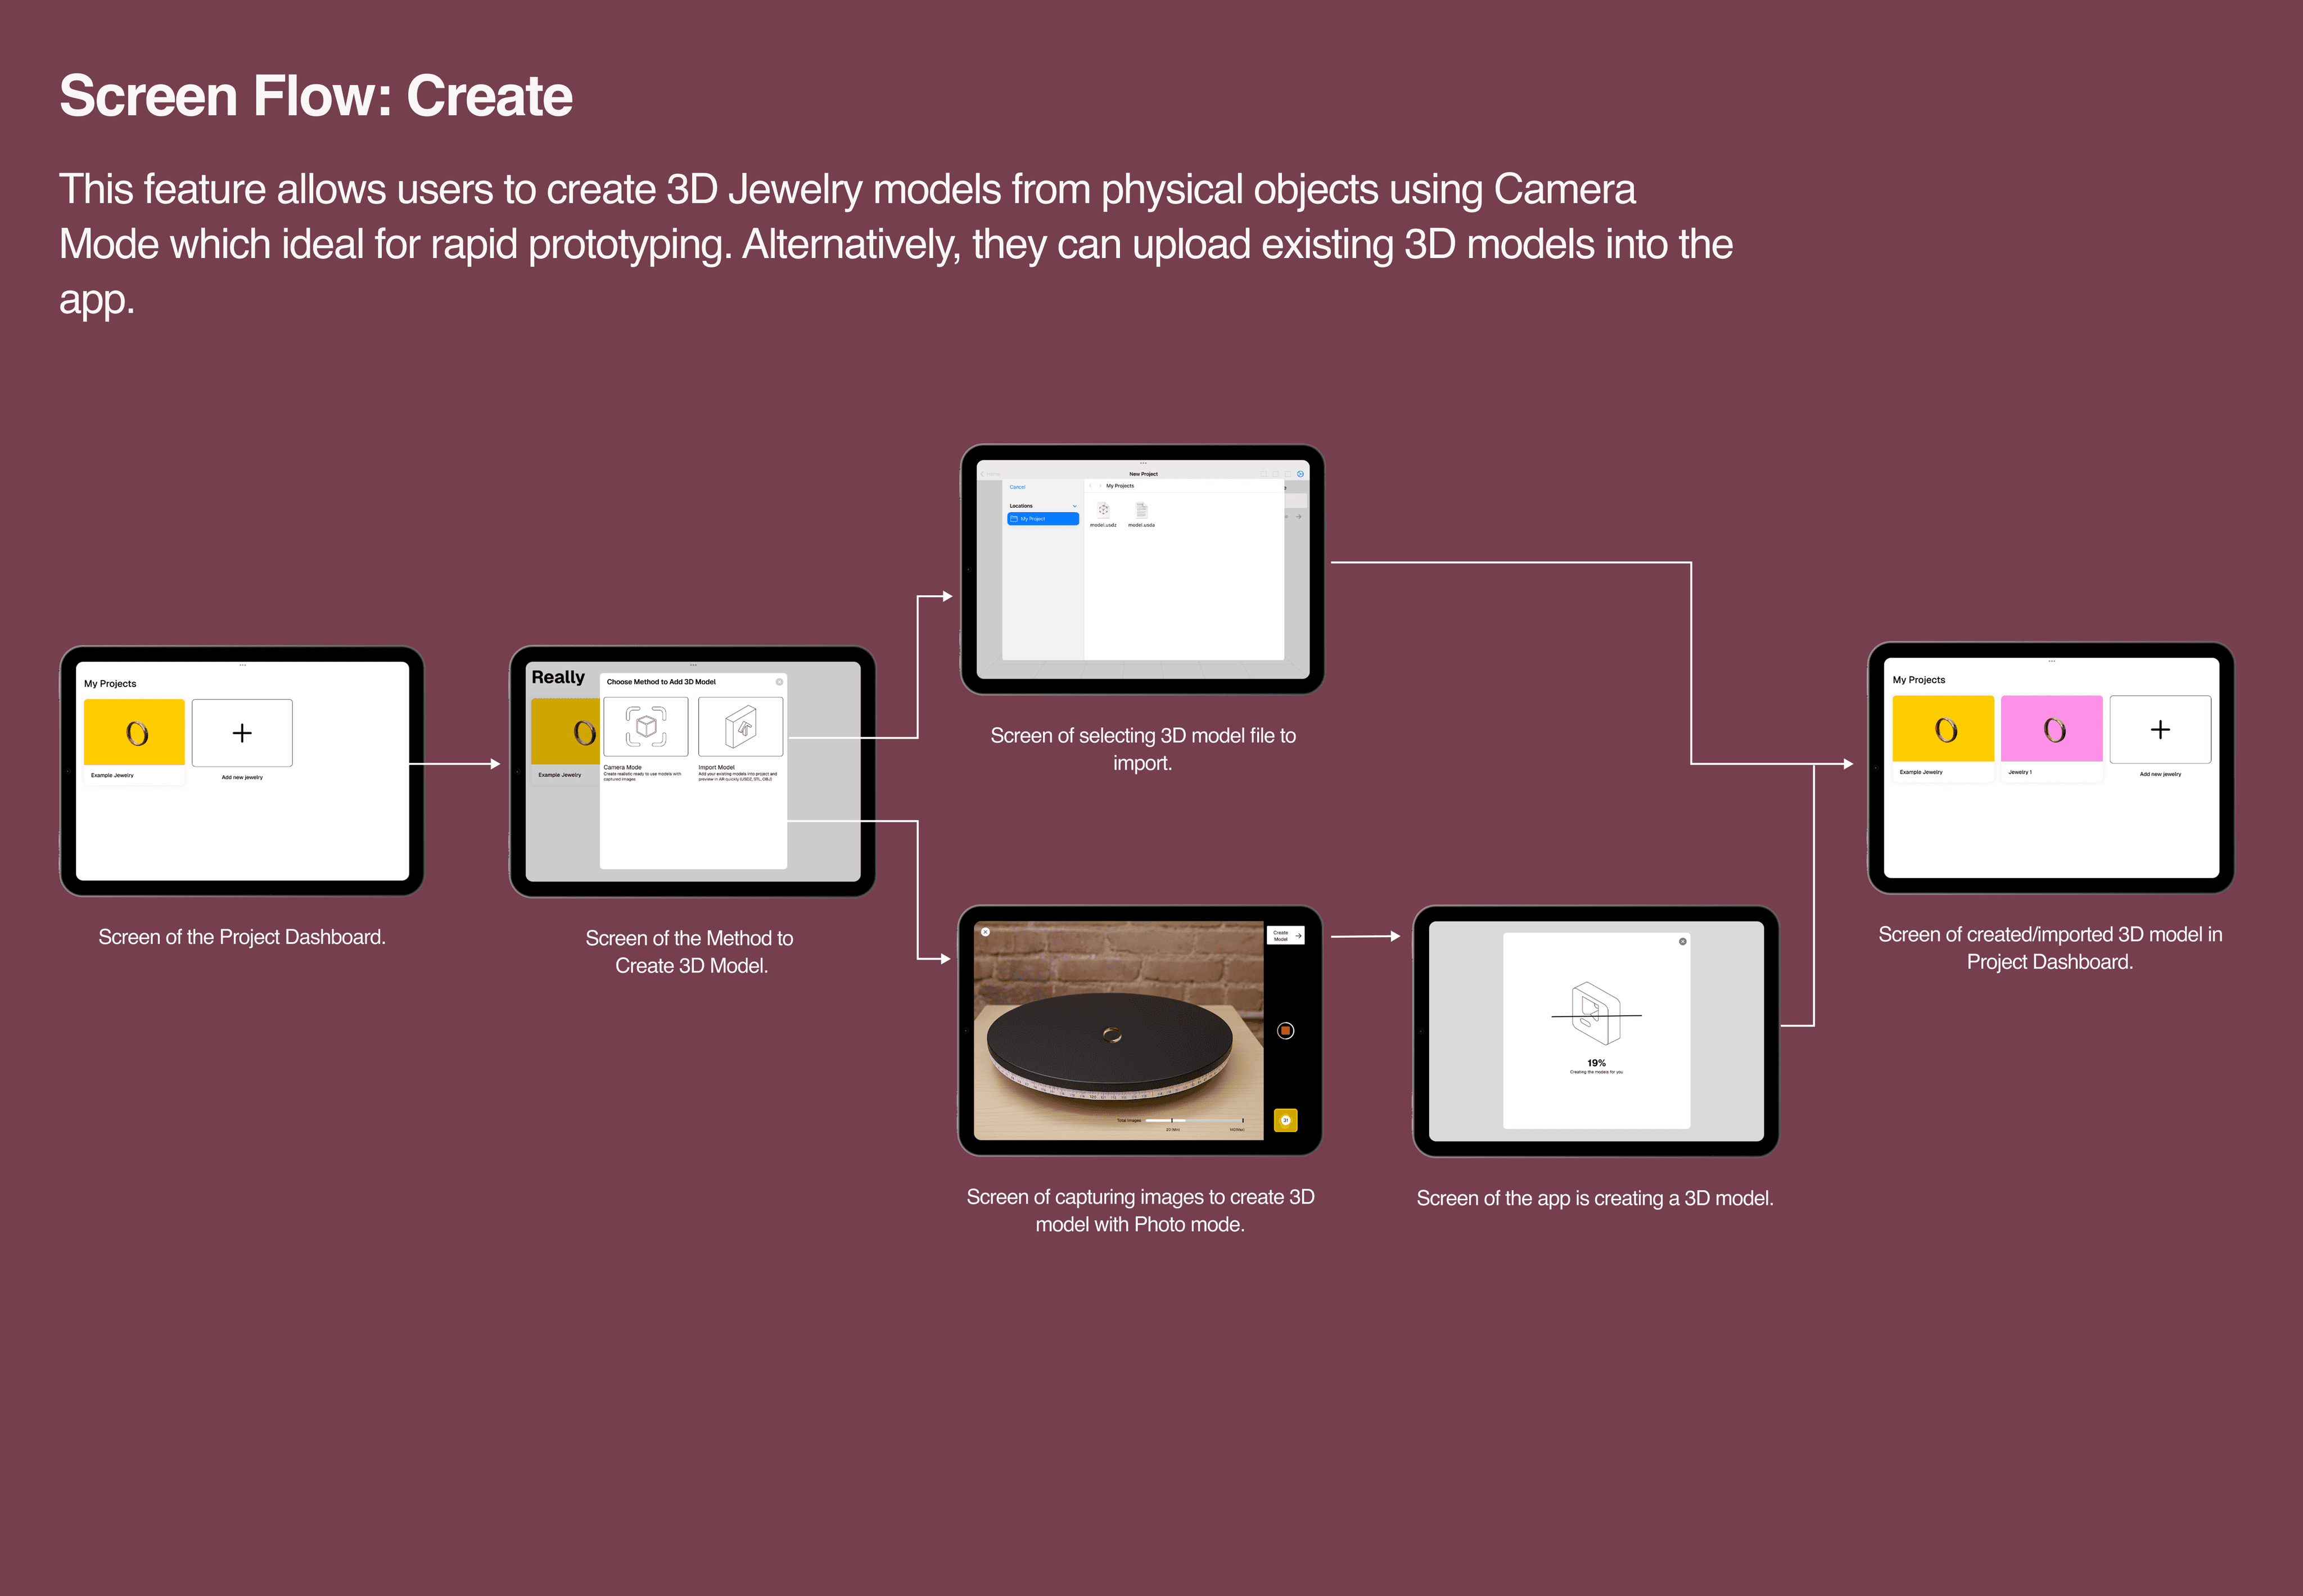
Task: Click the Cancel link in file picker
Action: [1017, 487]
